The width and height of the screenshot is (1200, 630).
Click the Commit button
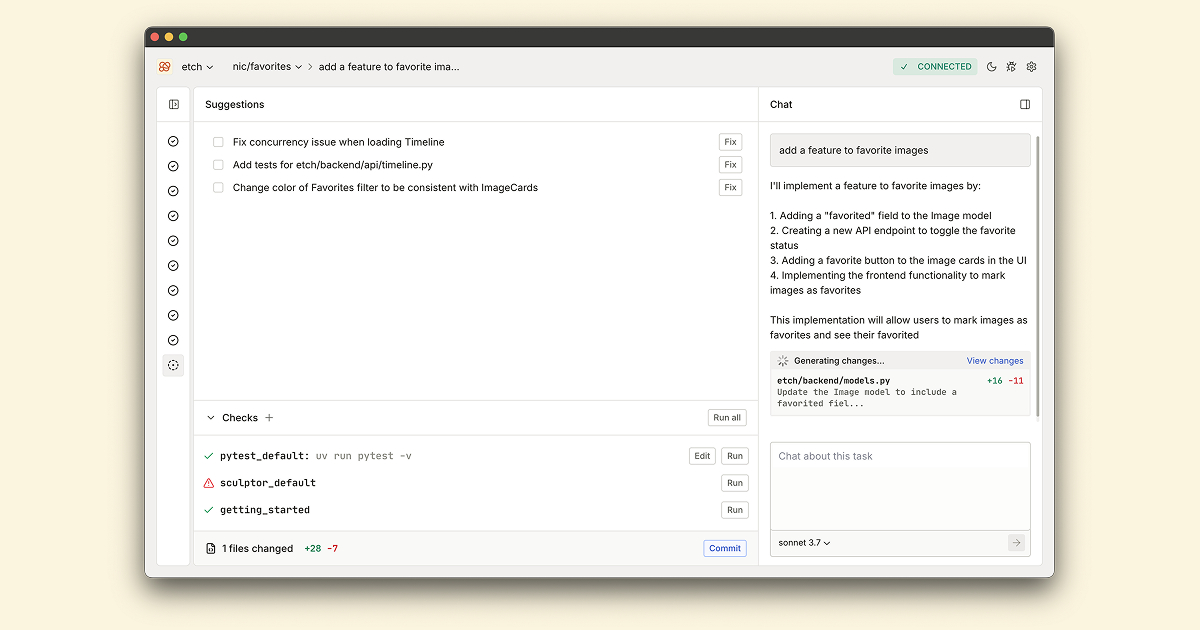[x=724, y=548]
